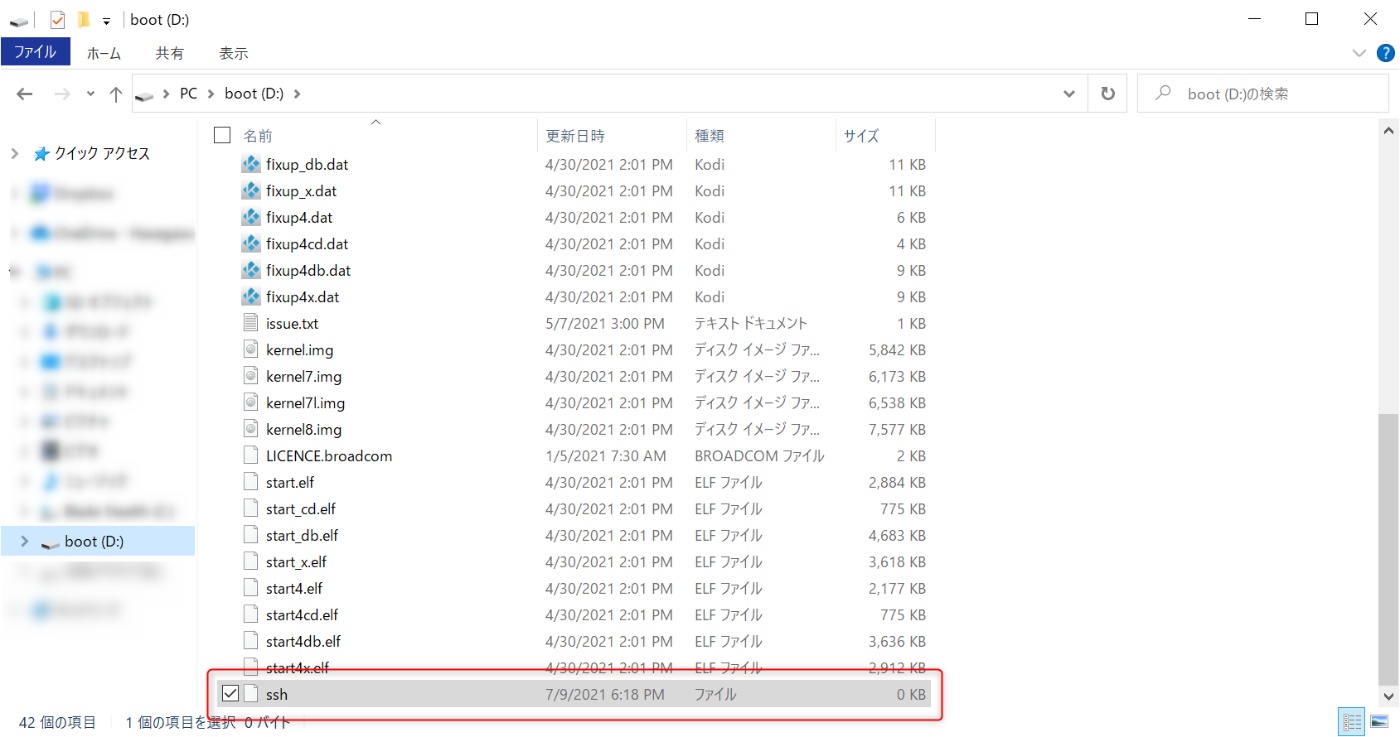Click the scrollbar down arrow
Screen dimensions: 1400x737
click(1388, 696)
